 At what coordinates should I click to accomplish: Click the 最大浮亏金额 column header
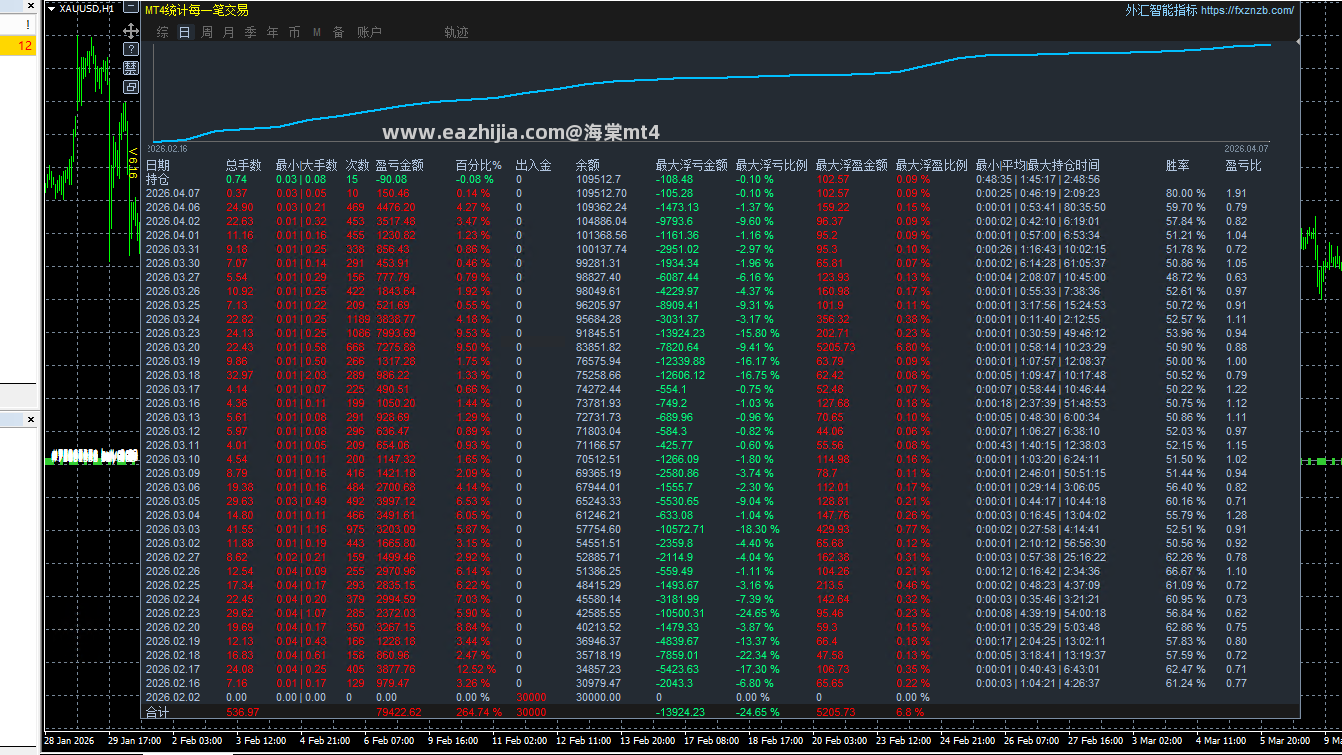click(x=692, y=165)
